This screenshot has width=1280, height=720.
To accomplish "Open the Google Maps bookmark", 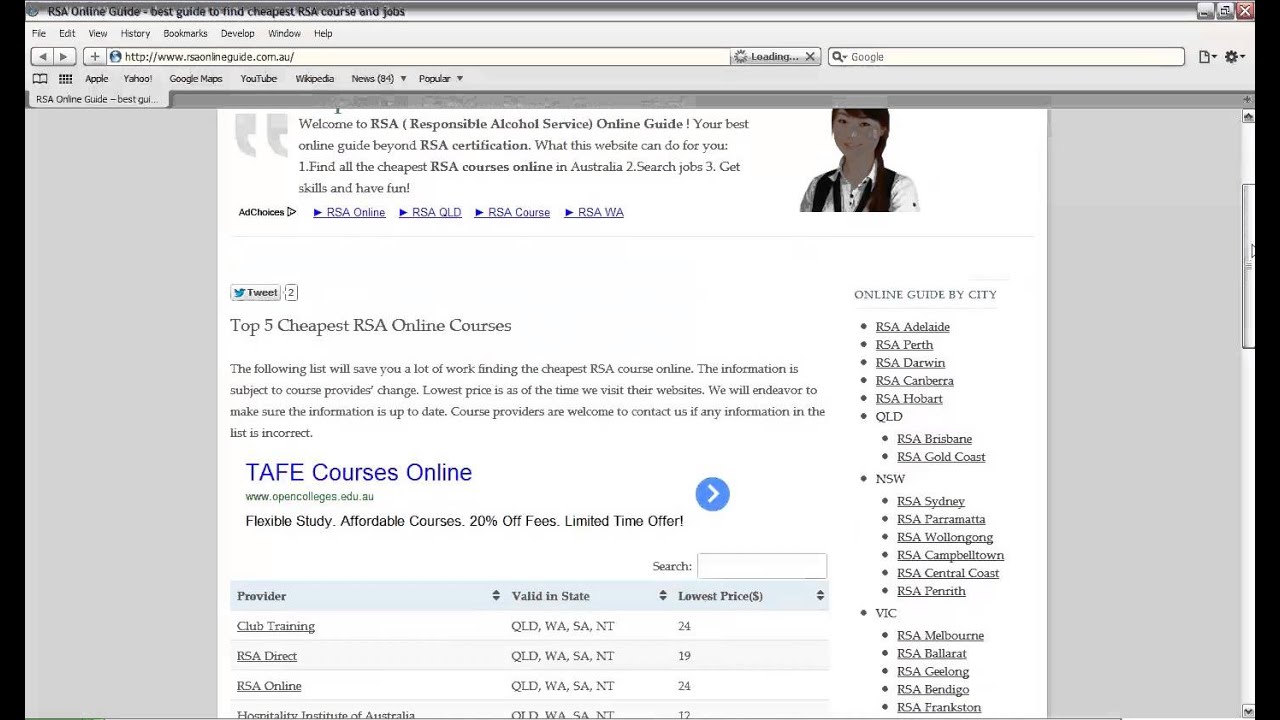I will pos(196,78).
